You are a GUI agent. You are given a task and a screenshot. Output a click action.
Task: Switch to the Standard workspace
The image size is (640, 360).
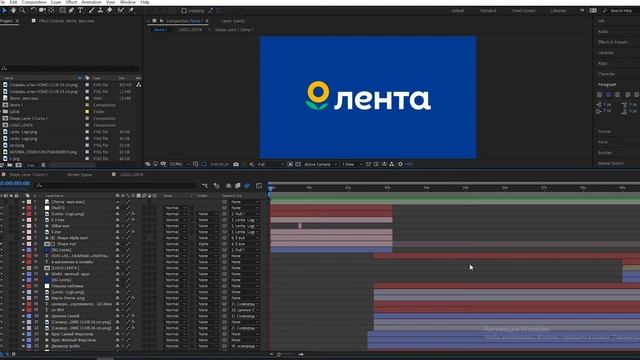488,11
